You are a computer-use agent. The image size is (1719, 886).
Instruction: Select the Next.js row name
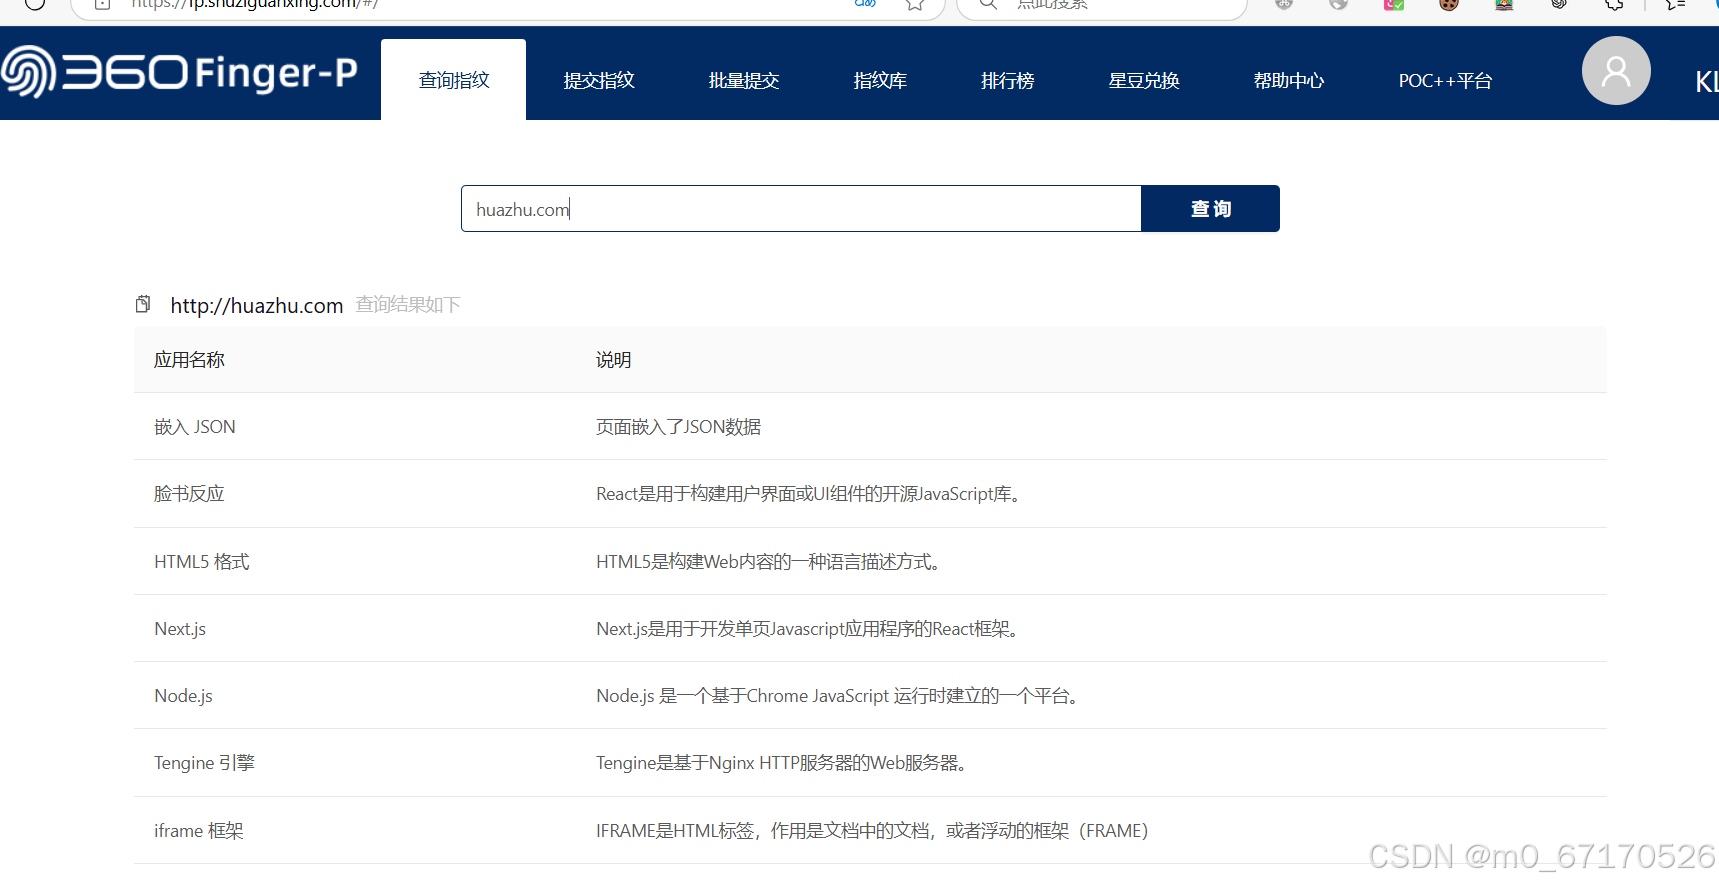pos(180,629)
